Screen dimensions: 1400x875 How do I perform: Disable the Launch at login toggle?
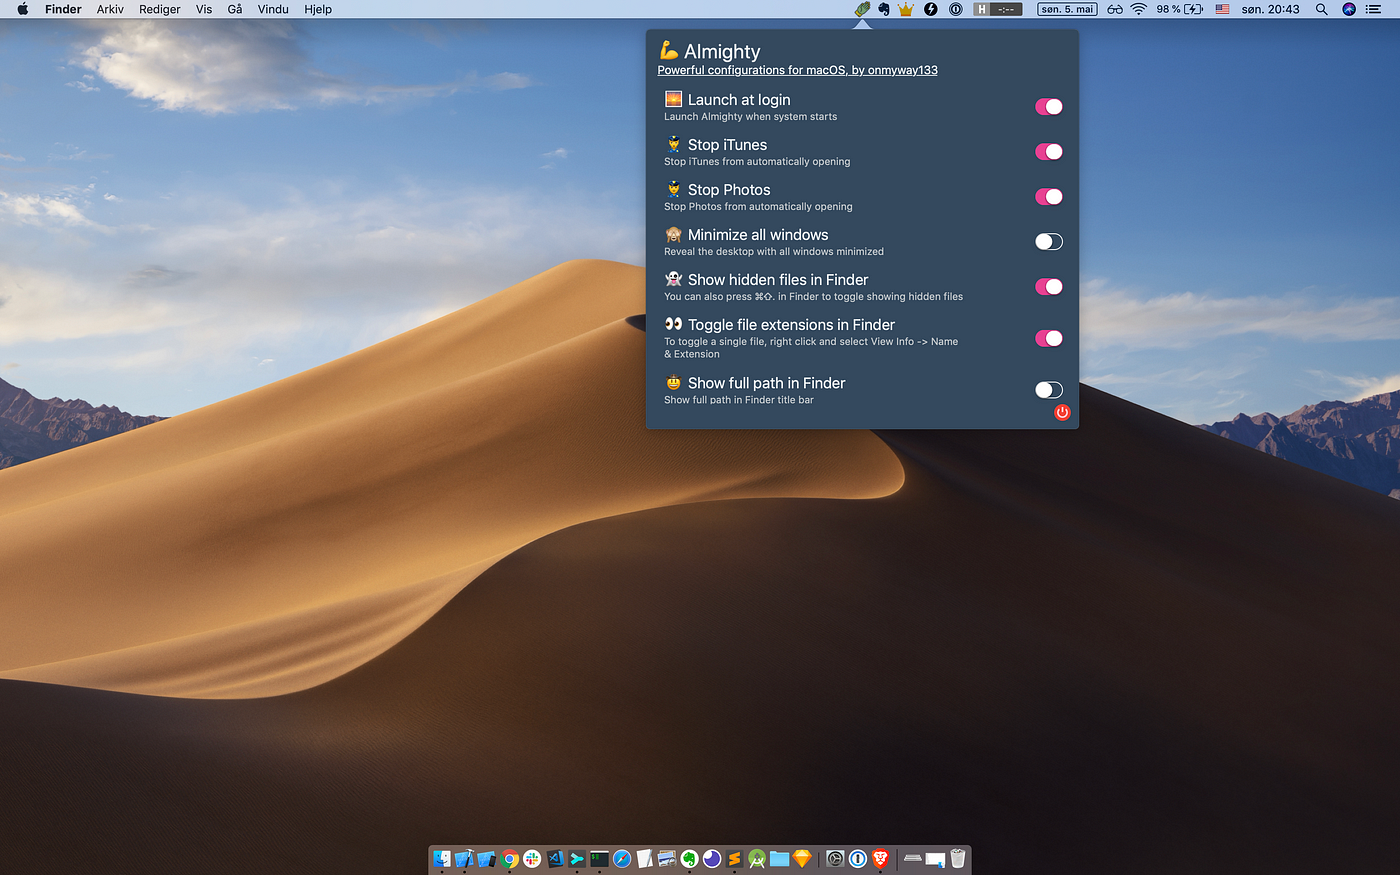coord(1049,106)
